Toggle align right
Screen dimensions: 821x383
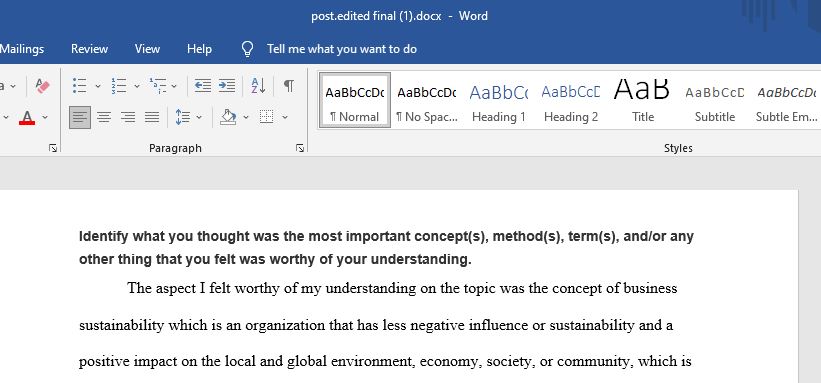click(x=128, y=117)
